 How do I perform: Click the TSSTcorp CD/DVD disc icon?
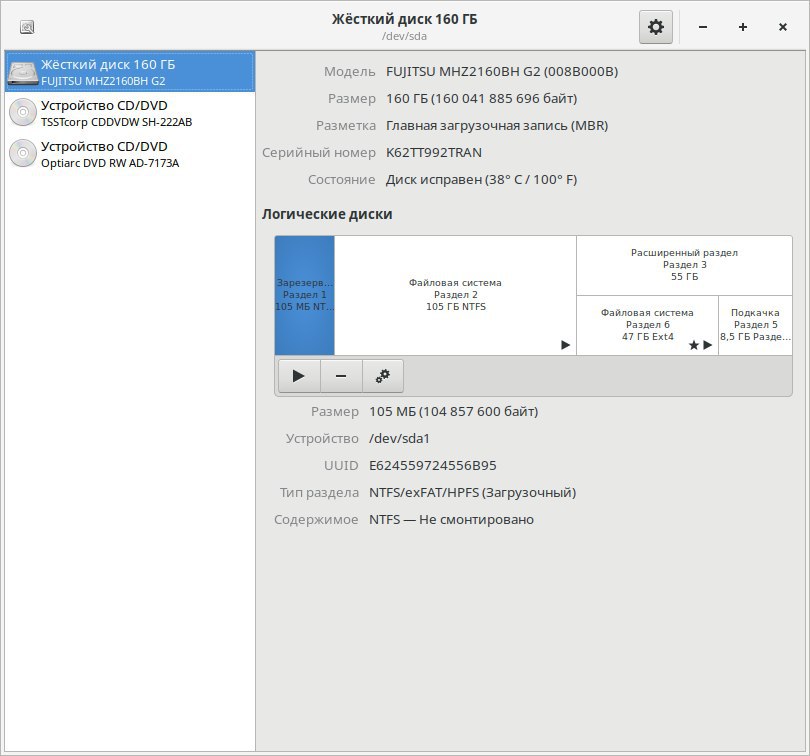[x=23, y=113]
